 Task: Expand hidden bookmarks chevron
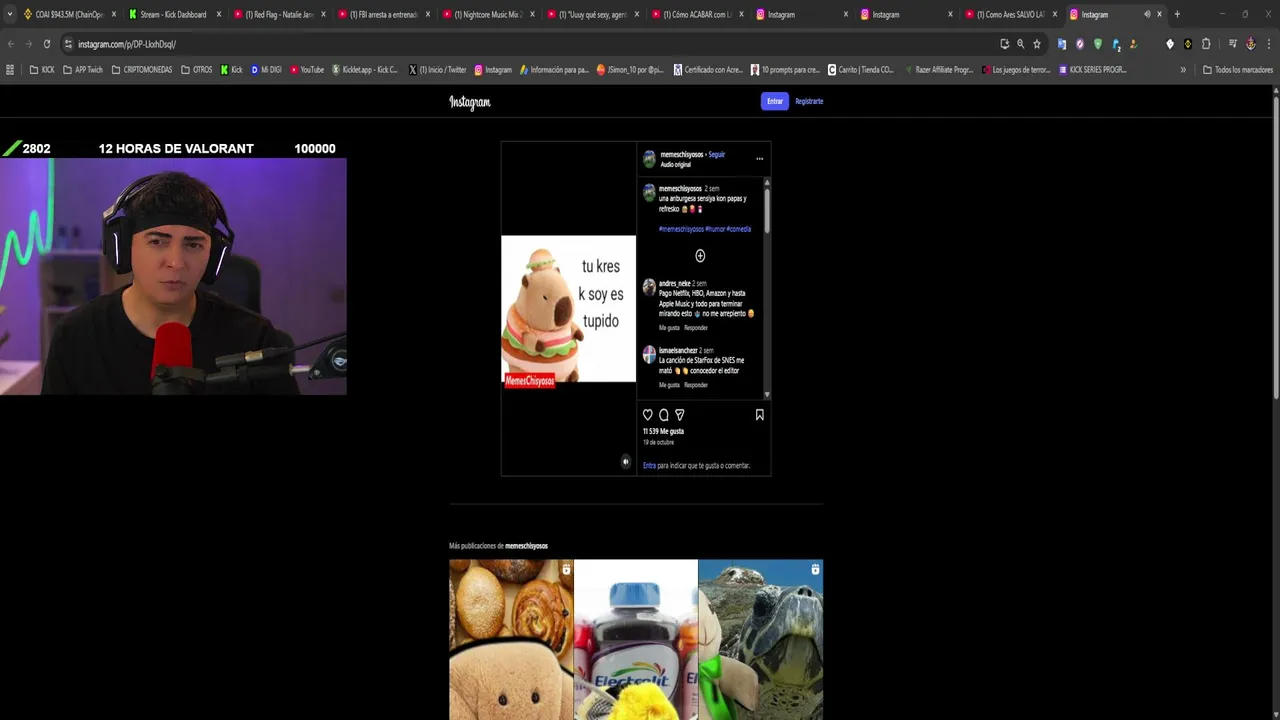point(1183,70)
